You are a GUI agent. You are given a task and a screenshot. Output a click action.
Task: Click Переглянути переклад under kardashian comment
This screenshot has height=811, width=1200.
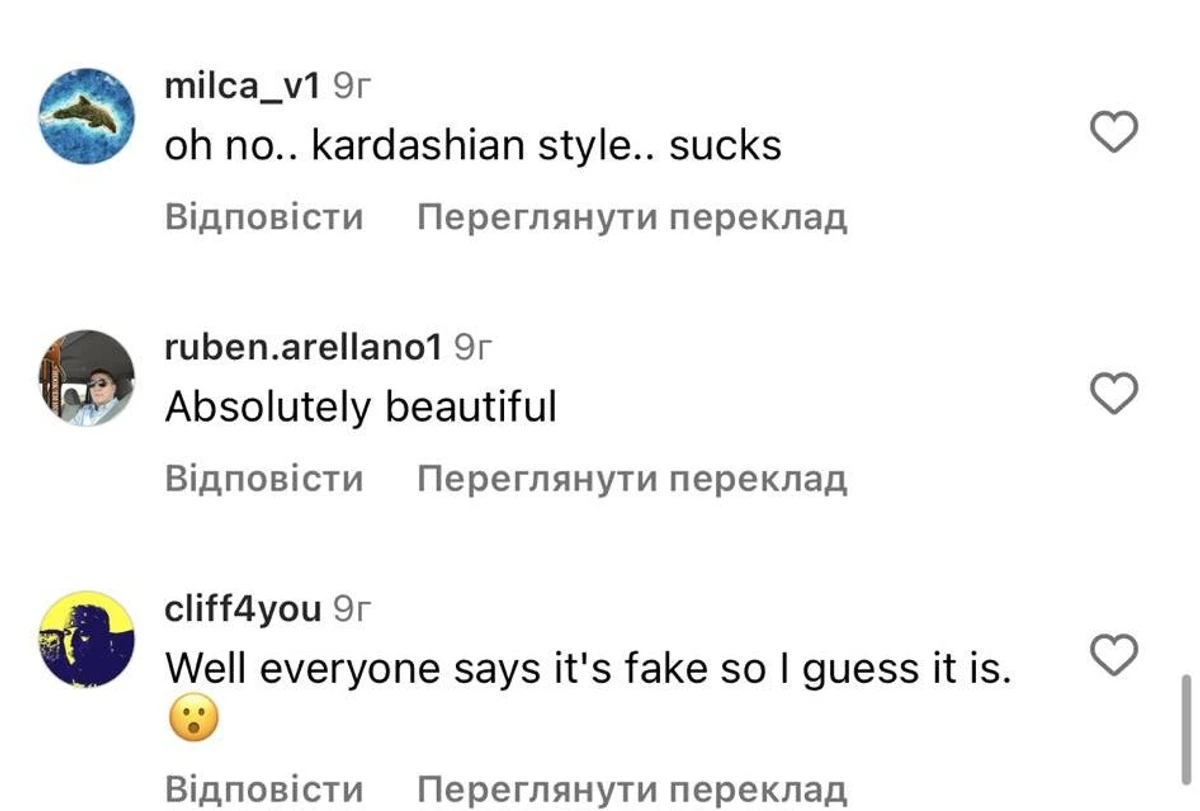[x=632, y=217]
